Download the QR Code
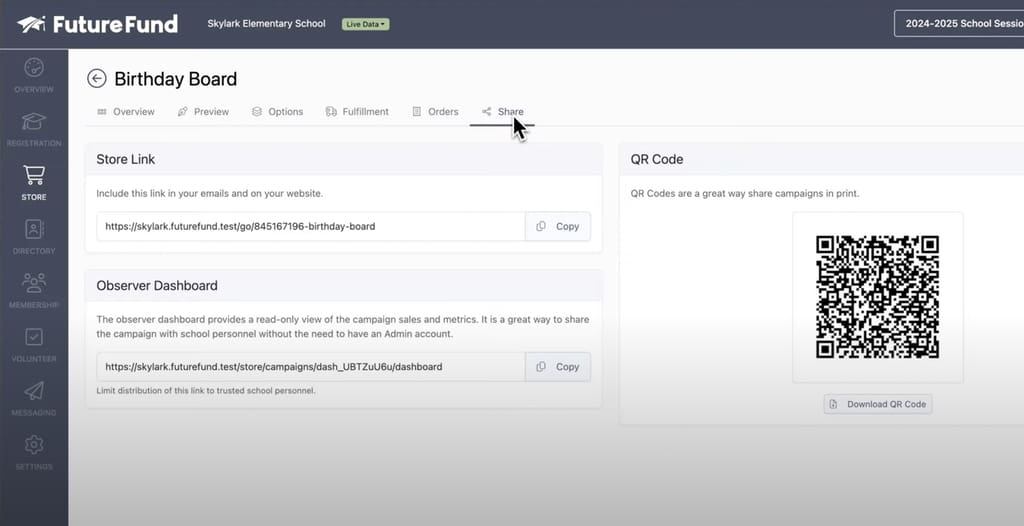Viewport: 1024px width, 526px height. (878, 404)
